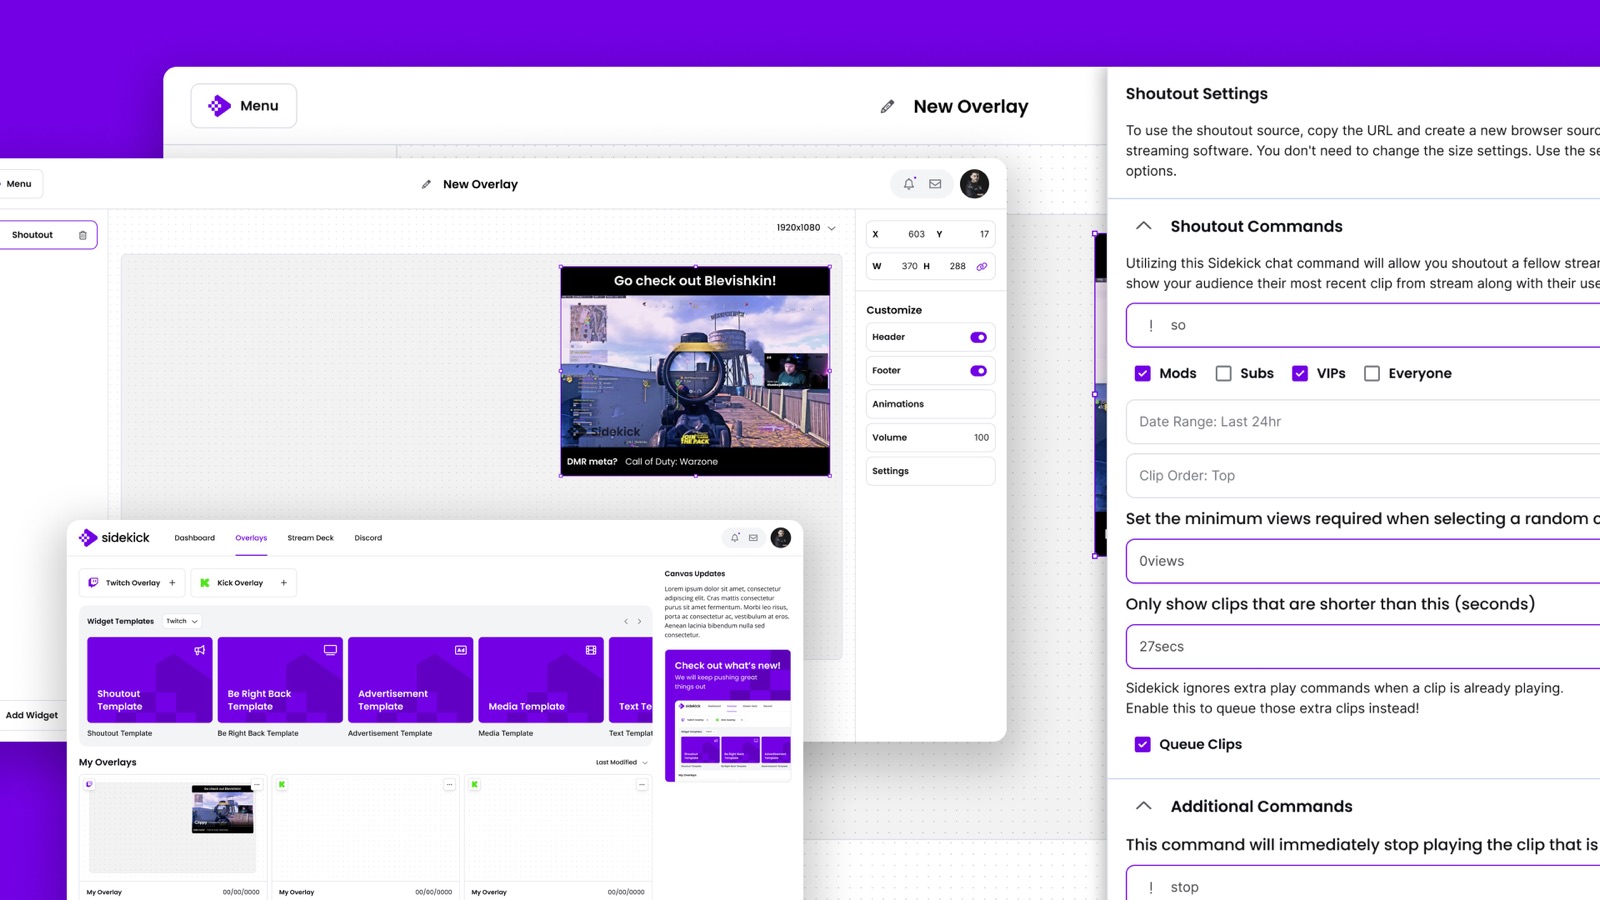Open the Date Range: Last 24hr dropdown

click(1363, 422)
